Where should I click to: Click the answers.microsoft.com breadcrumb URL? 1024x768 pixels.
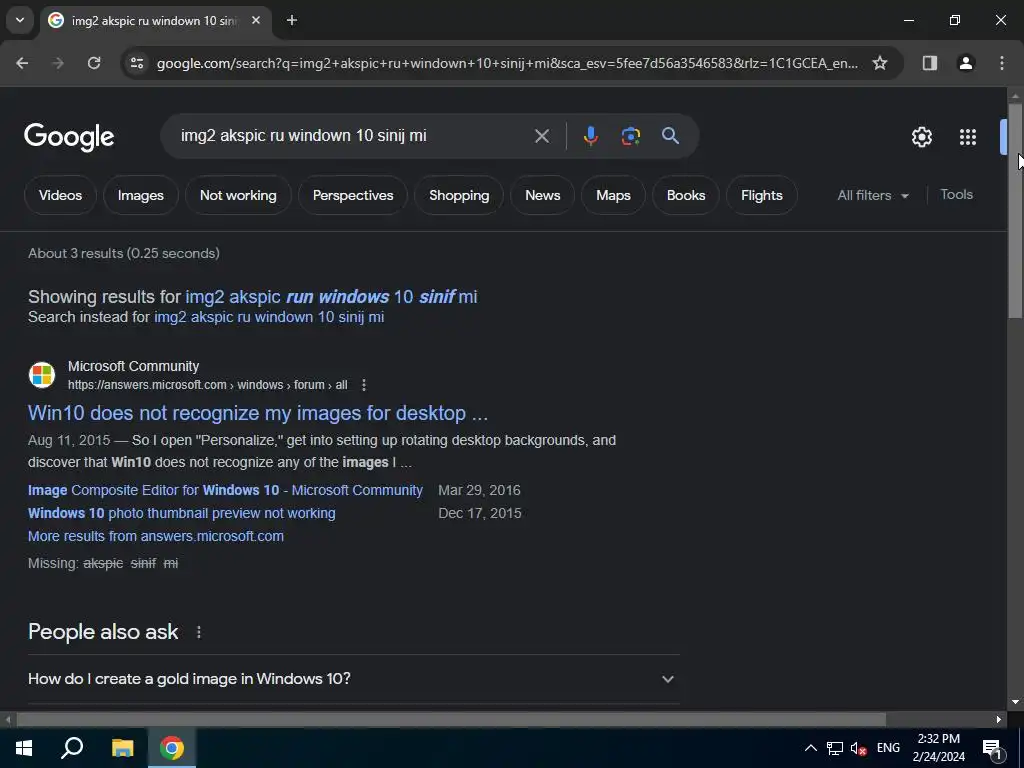tap(208, 385)
